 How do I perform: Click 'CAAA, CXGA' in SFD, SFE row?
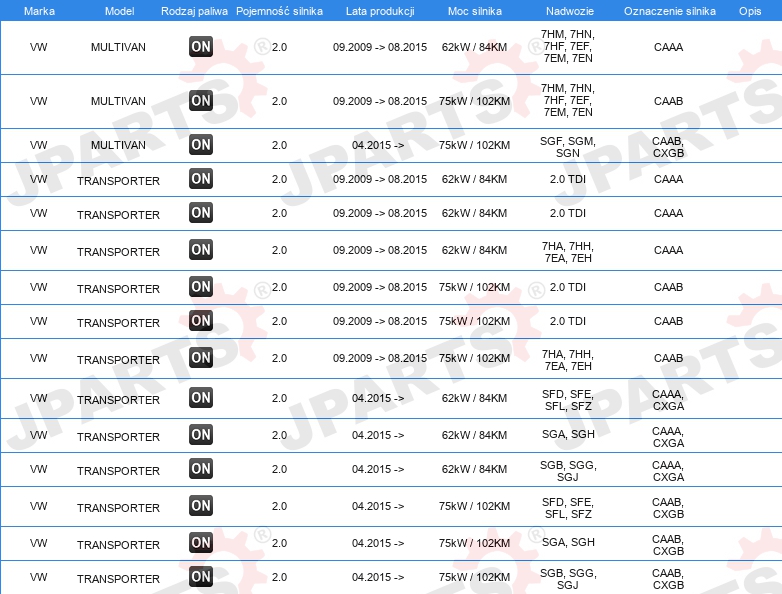click(668, 400)
